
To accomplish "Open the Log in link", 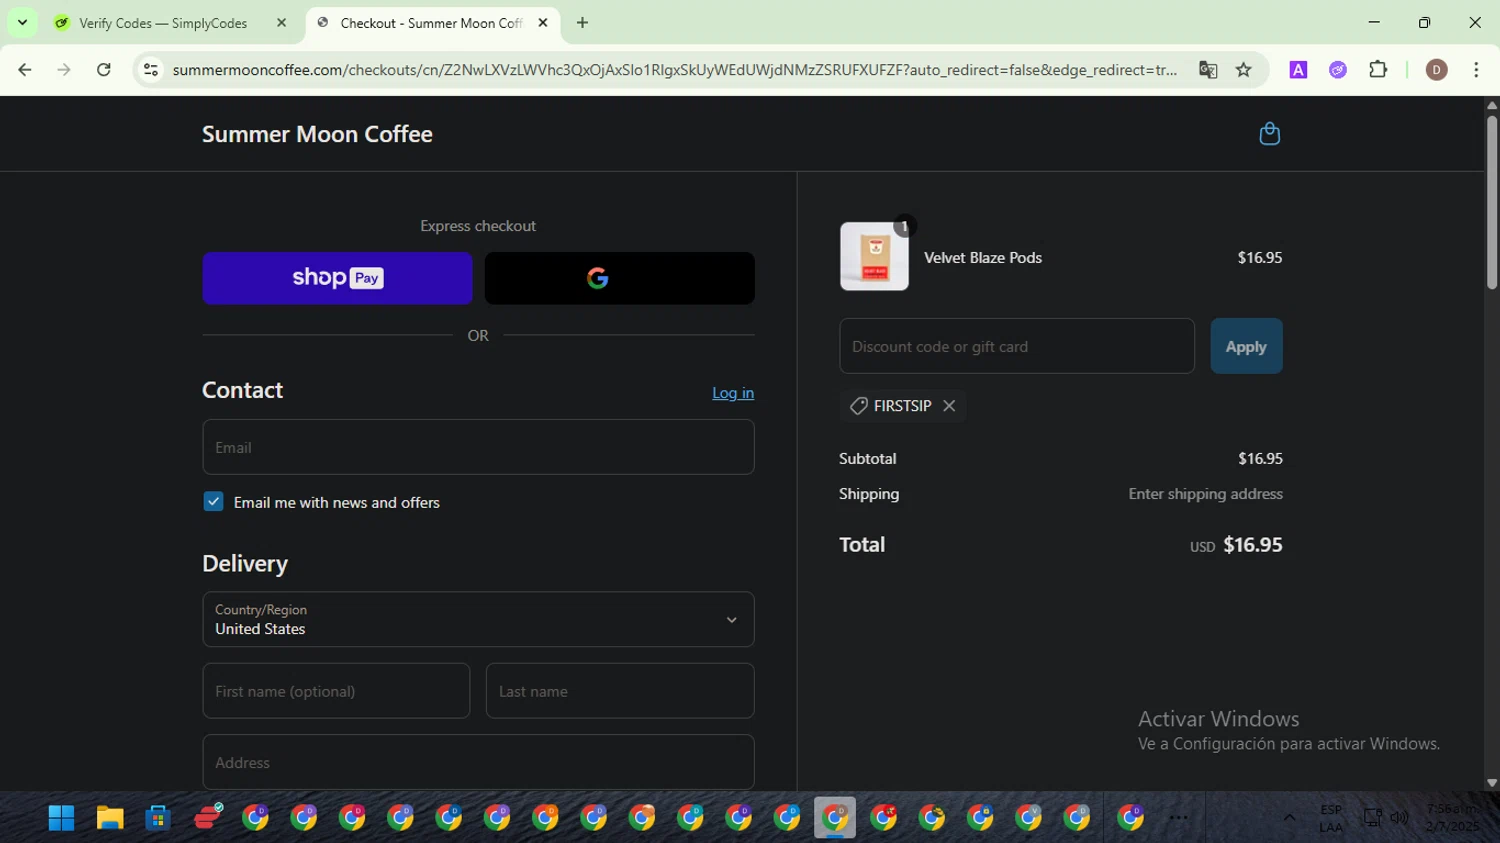I will pyautogui.click(x=733, y=393).
